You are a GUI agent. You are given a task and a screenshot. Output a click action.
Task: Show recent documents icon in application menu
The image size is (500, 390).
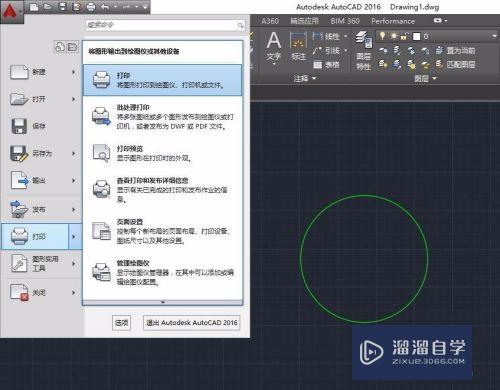(x=60, y=47)
